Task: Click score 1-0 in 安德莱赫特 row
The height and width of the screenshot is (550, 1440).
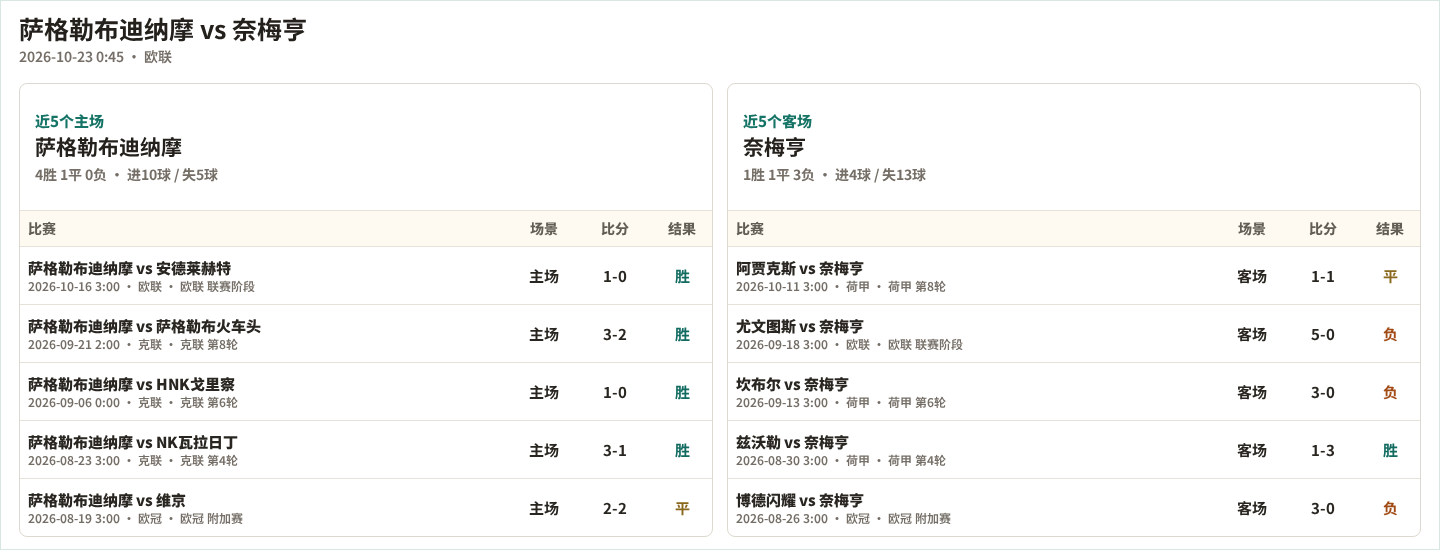Action: click(x=615, y=276)
